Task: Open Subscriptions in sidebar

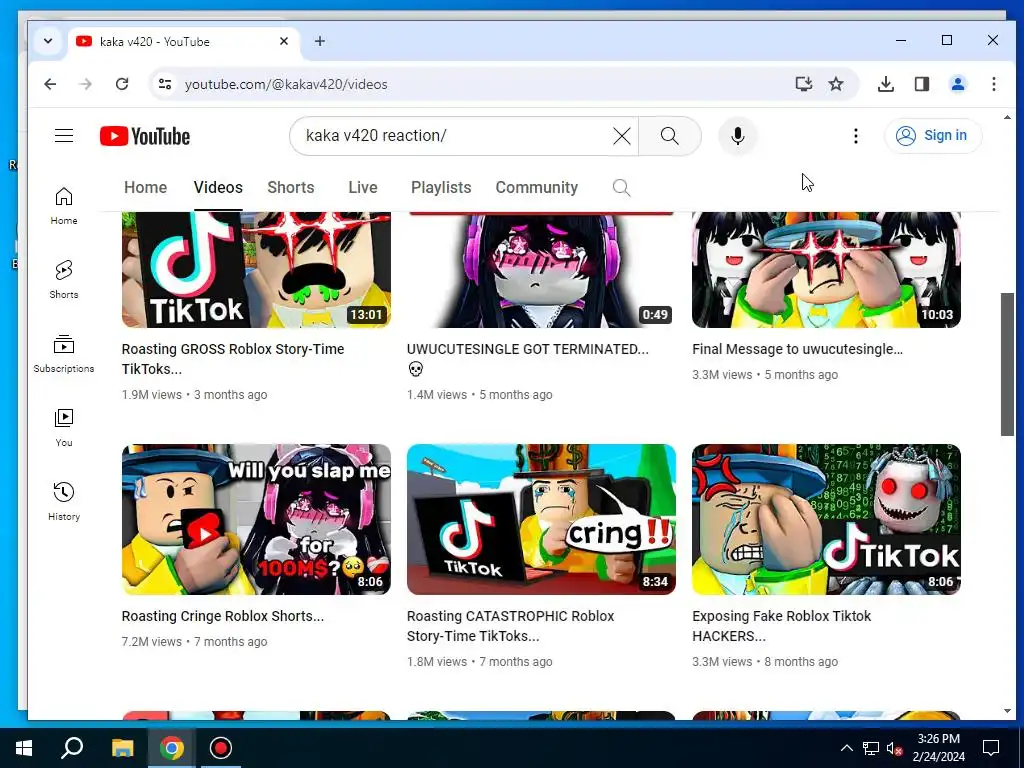Action: [64, 353]
